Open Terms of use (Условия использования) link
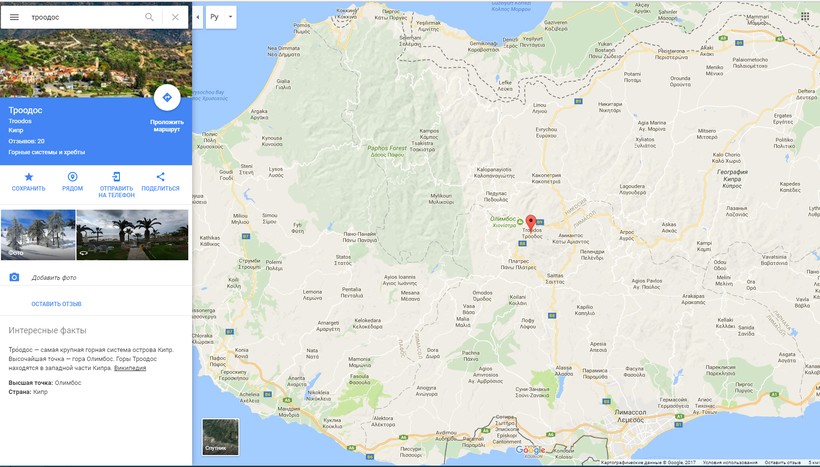Screen dimensions: 820x467 pos(730,462)
